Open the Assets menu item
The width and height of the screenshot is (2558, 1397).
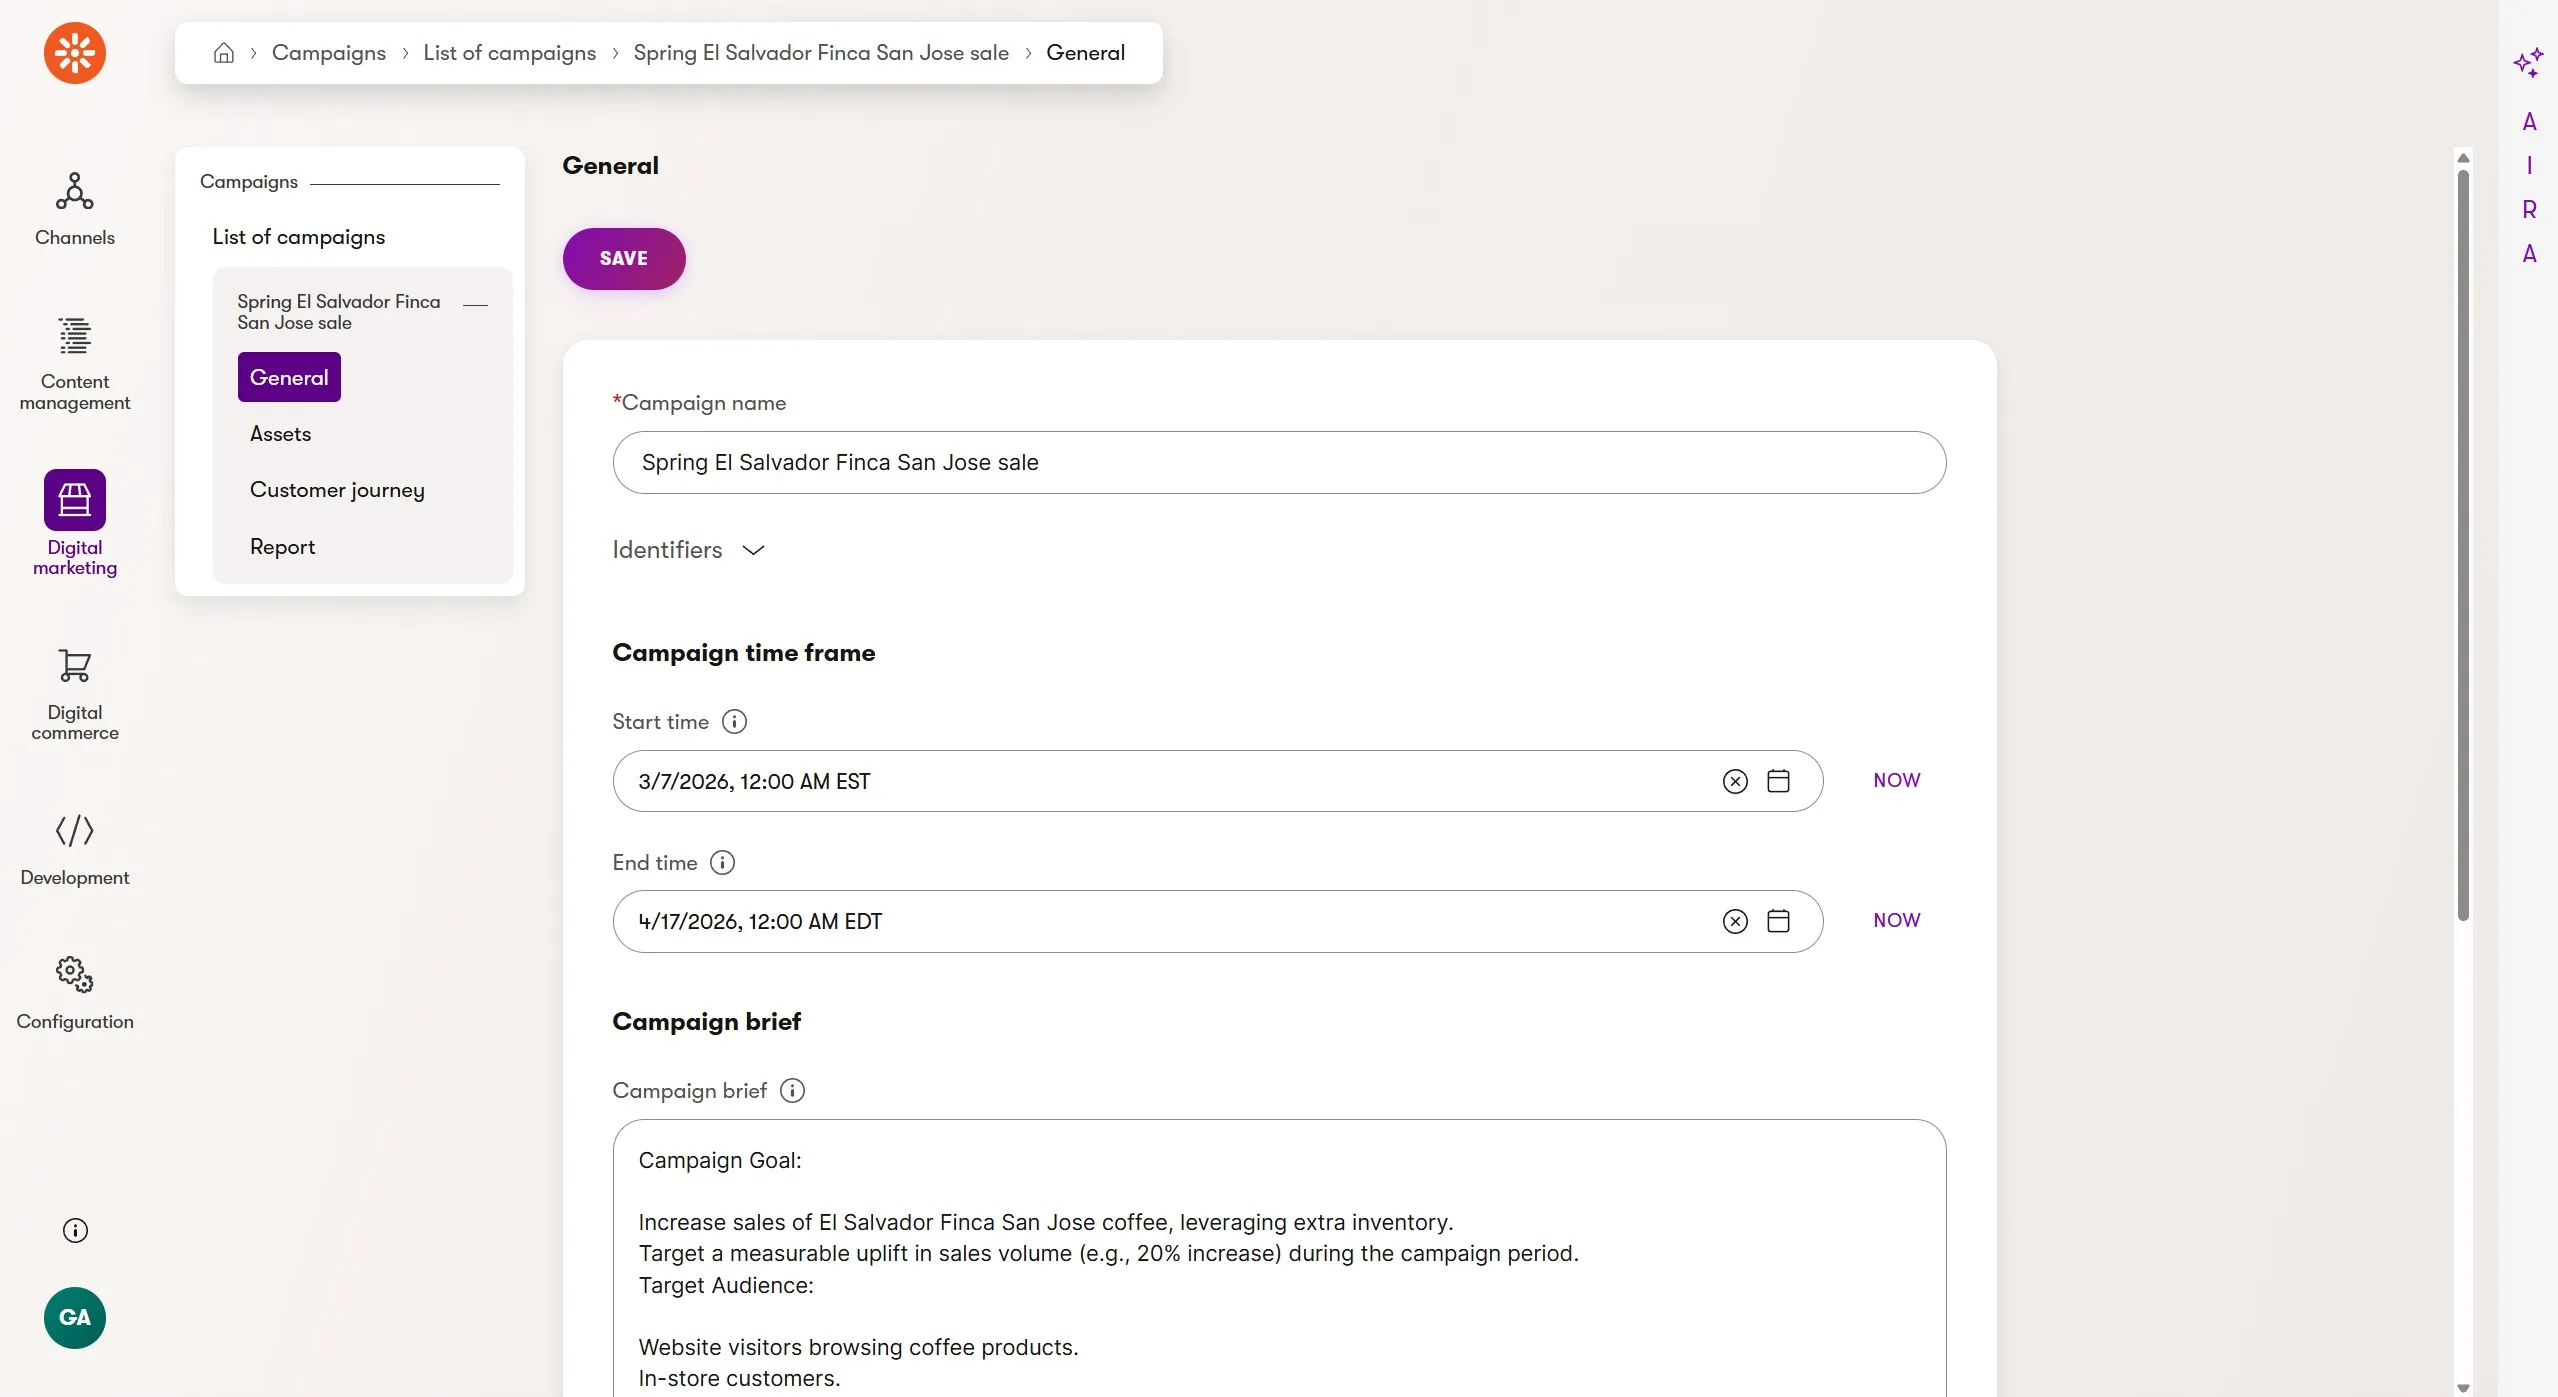[x=280, y=434]
